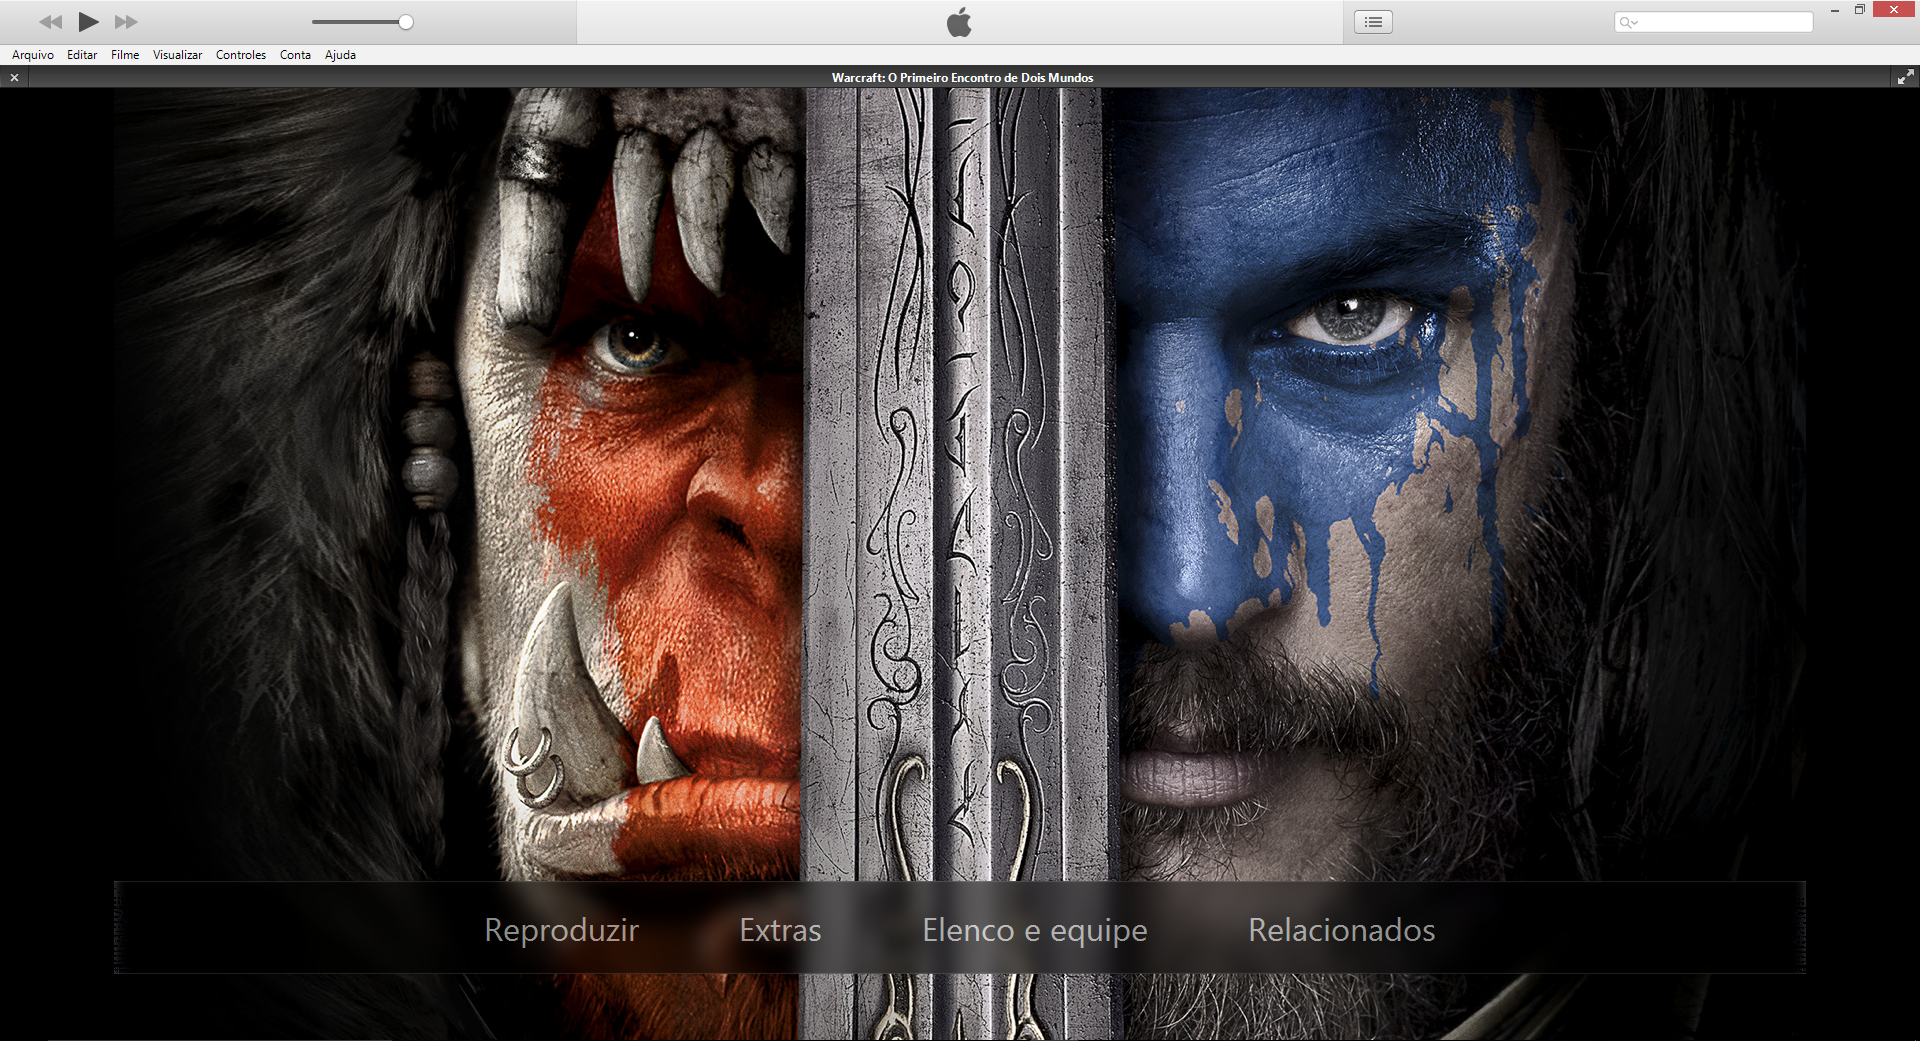The image size is (1920, 1041).
Task: Close iTunes Extras with the X icon
Action: pyautogui.click(x=15, y=77)
